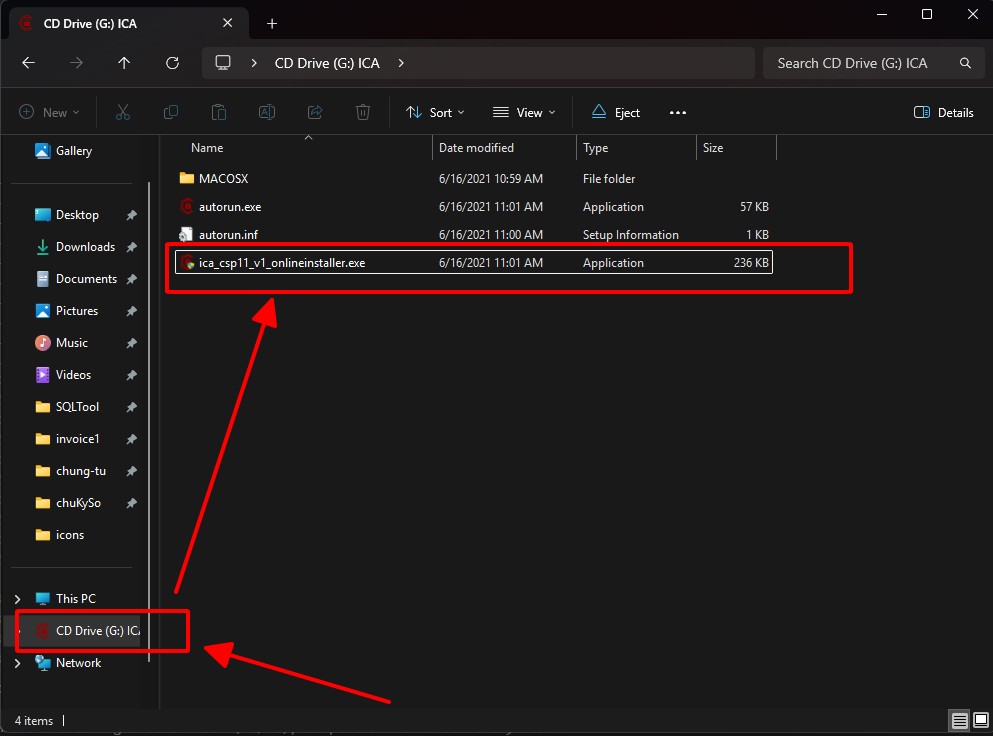Click the Delete trash can icon
The width and height of the screenshot is (993, 736).
pyautogui.click(x=363, y=113)
